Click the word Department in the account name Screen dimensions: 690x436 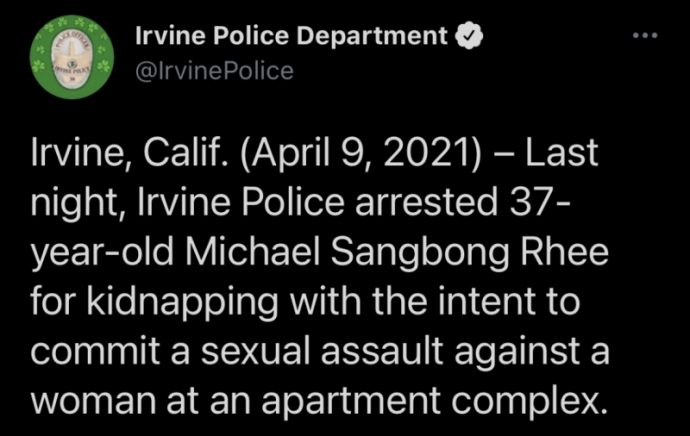coord(372,36)
